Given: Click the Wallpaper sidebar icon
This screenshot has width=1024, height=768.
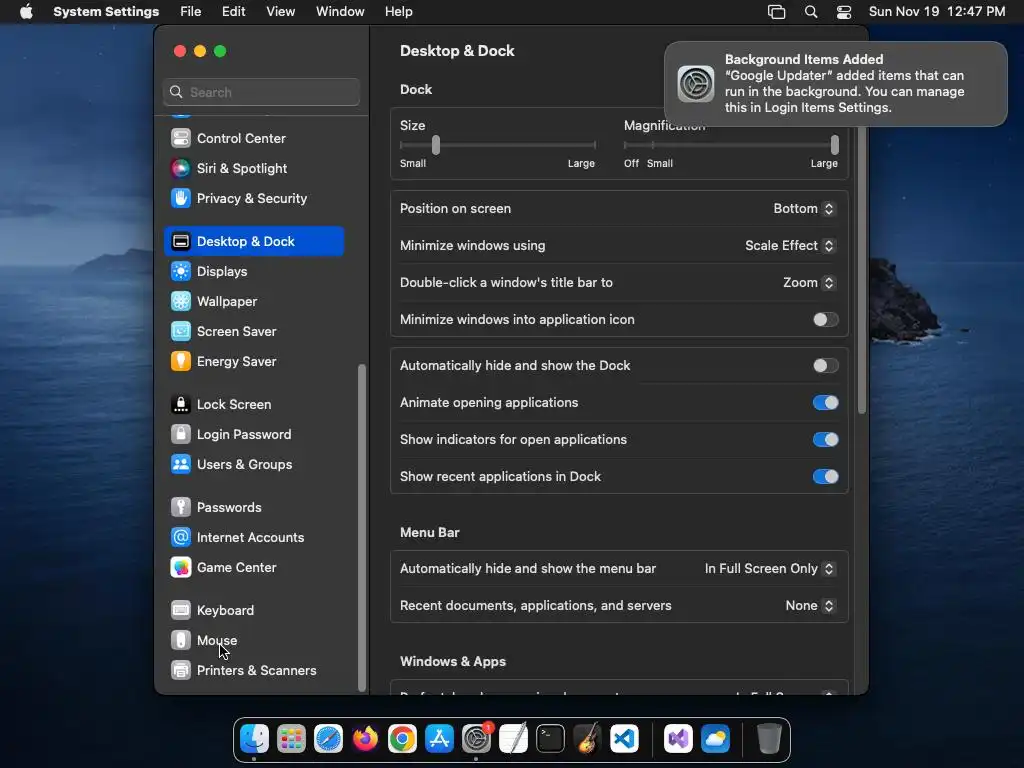Looking at the screenshot, I should click(181, 301).
